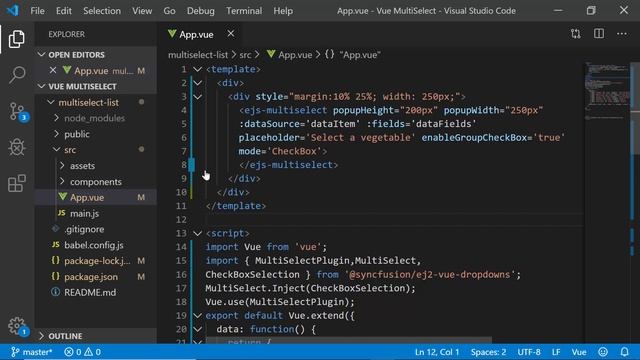Click the Open Changes compare icon
This screenshot has height=360, width=640.
tap(576, 34)
